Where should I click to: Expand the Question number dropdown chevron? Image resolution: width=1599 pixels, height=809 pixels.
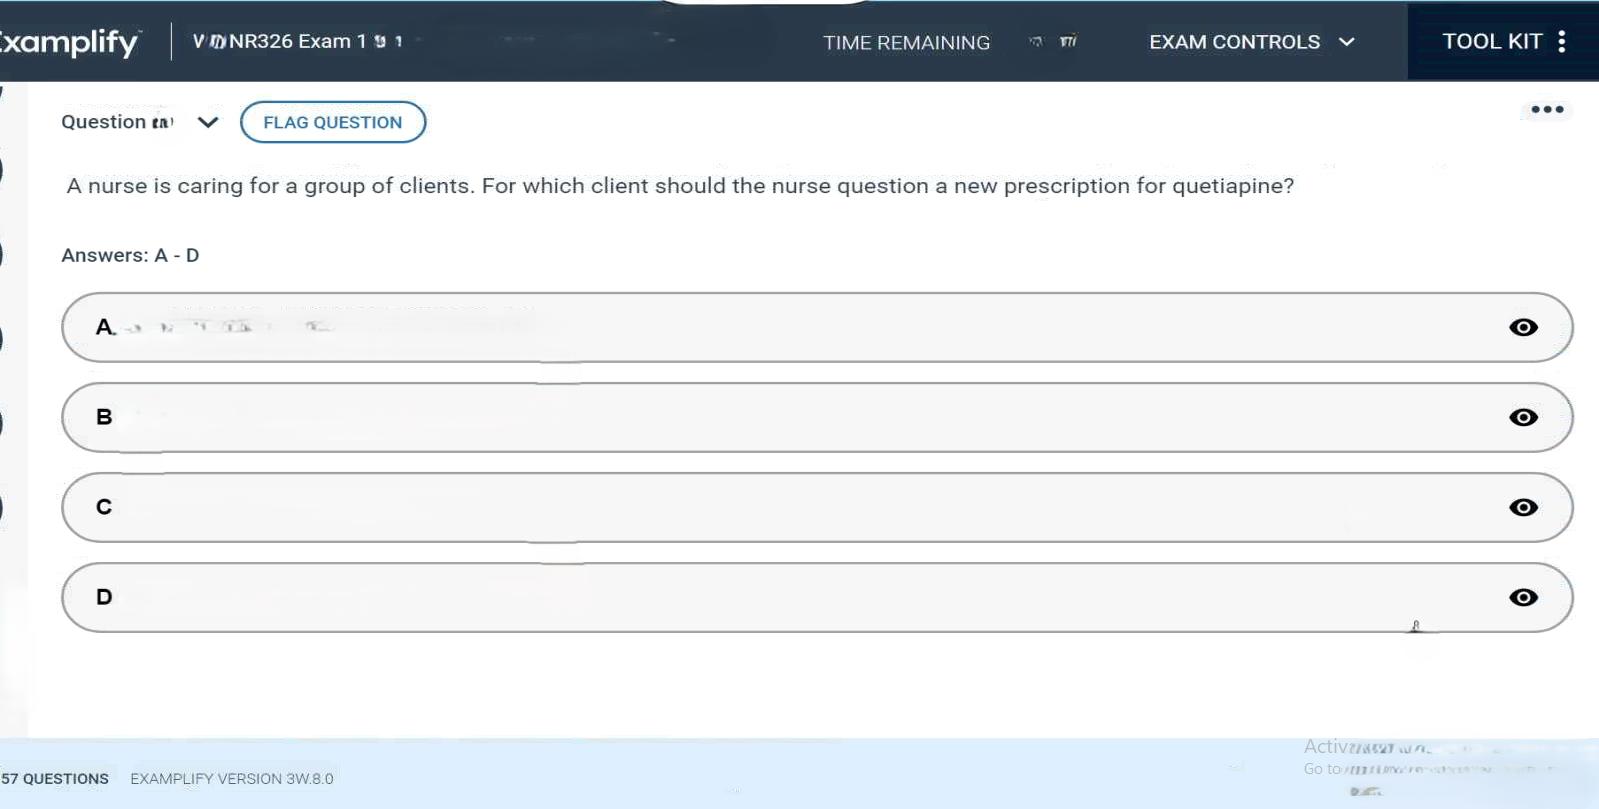point(208,122)
